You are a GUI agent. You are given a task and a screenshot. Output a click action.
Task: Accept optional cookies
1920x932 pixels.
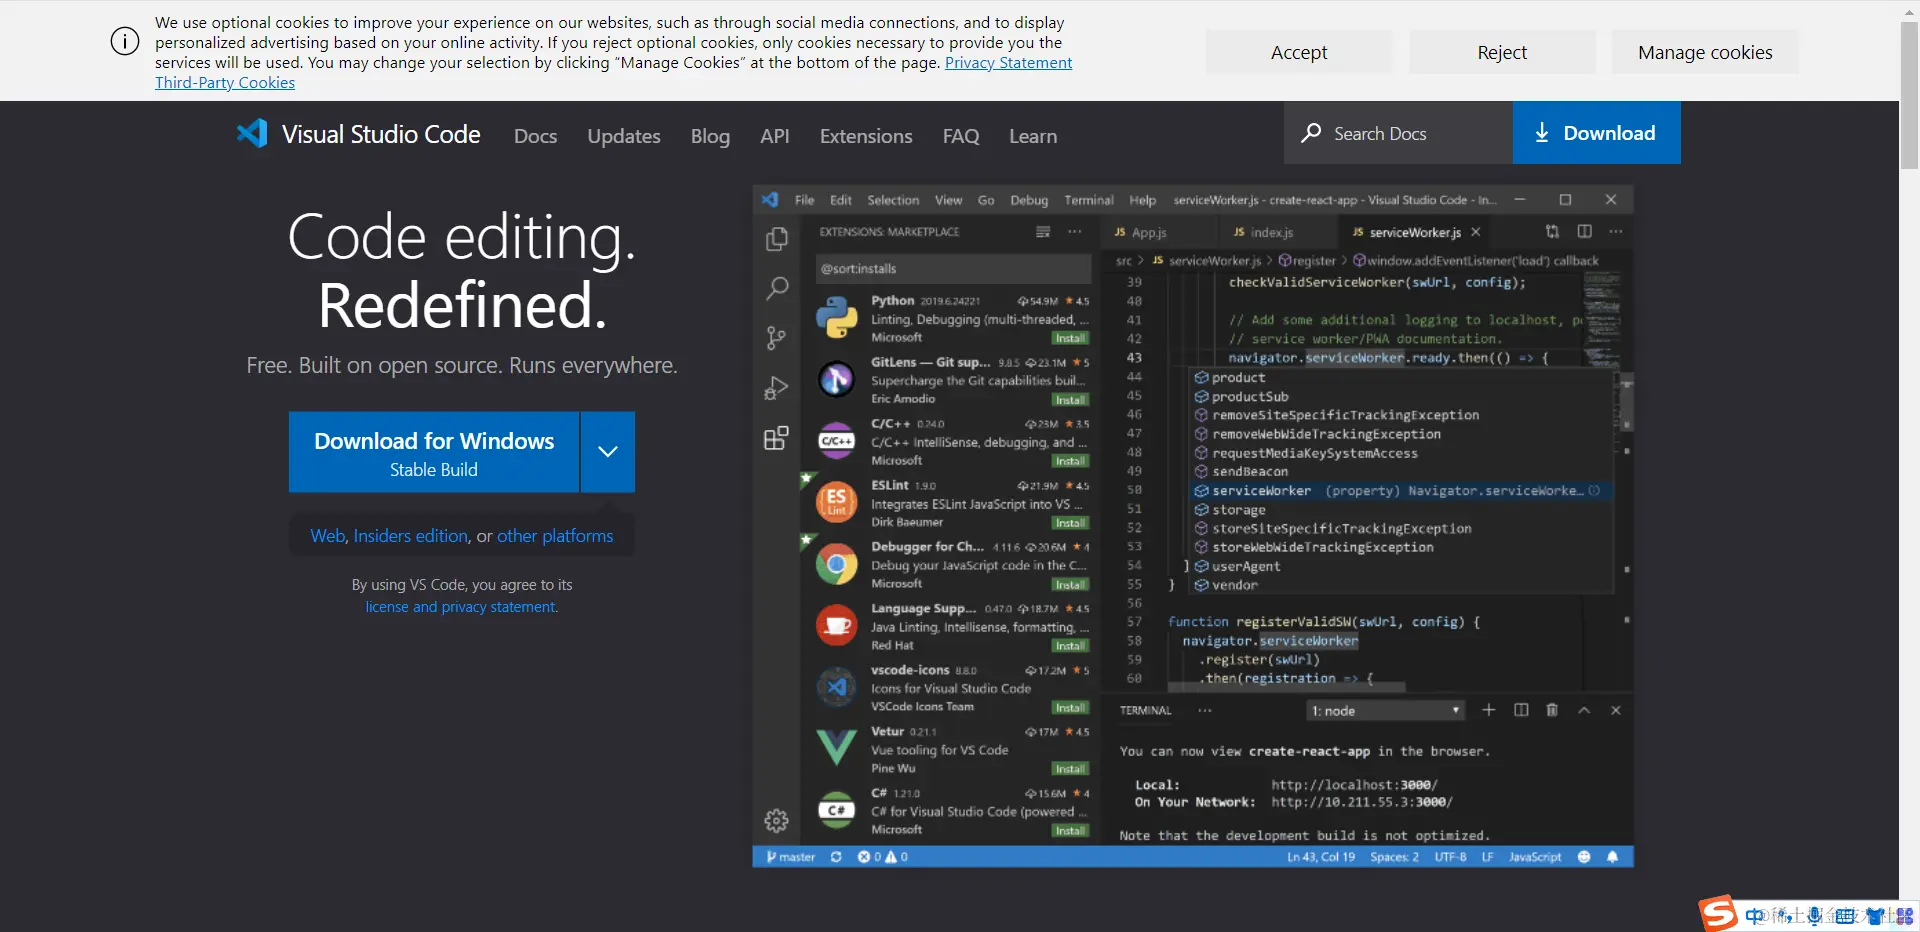pos(1299,52)
